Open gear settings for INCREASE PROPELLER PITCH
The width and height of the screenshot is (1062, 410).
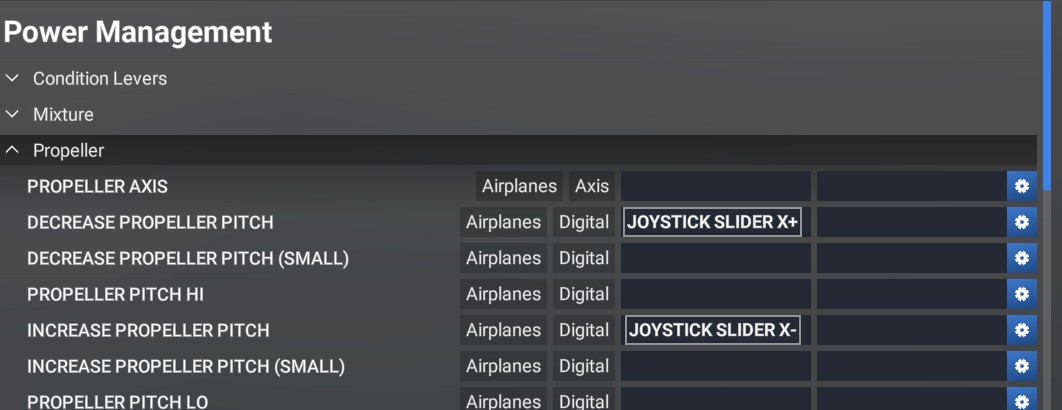click(x=1021, y=330)
